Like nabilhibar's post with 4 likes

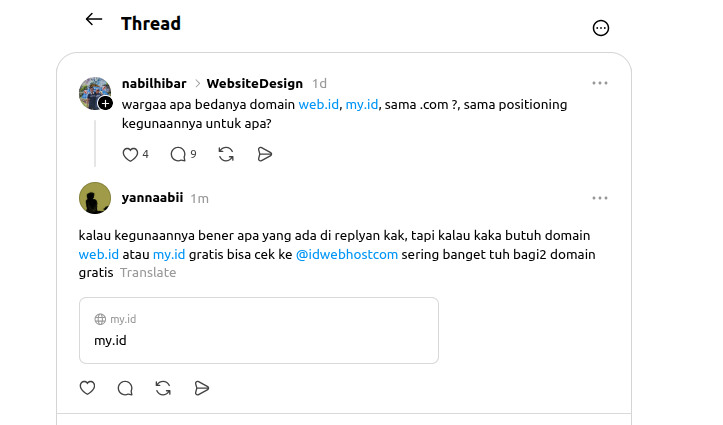pos(130,154)
